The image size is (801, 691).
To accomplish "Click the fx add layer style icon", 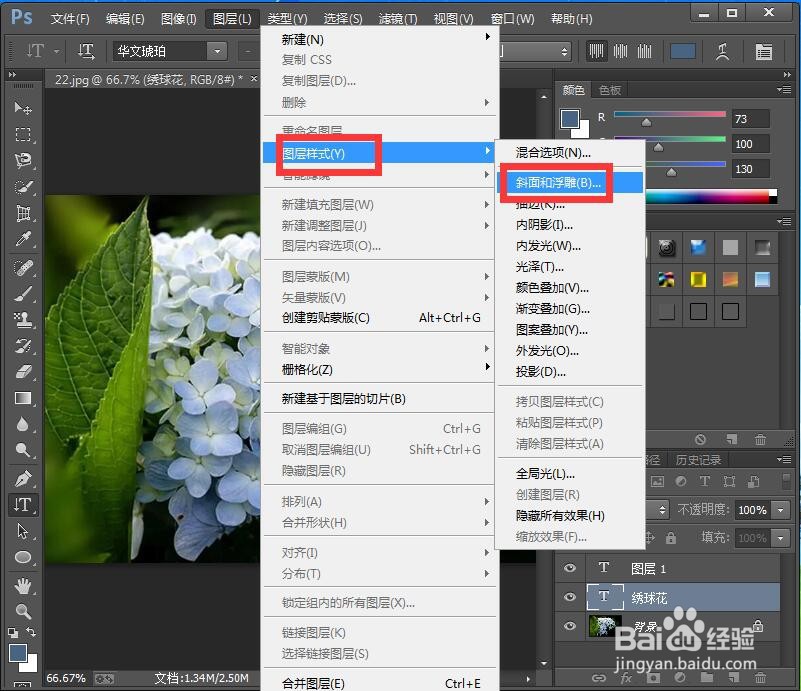I will [626, 678].
